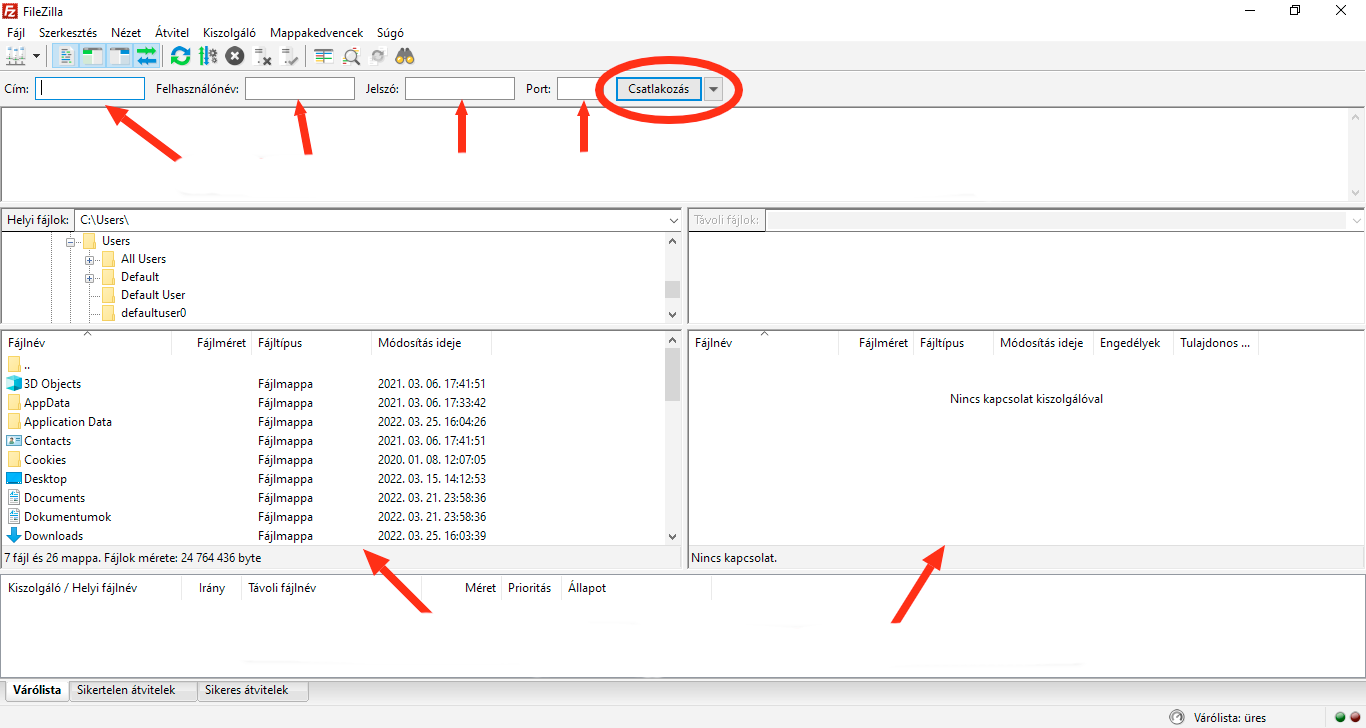Select defaultuser0 in the folder tree
The image size is (1366, 728).
tap(154, 313)
